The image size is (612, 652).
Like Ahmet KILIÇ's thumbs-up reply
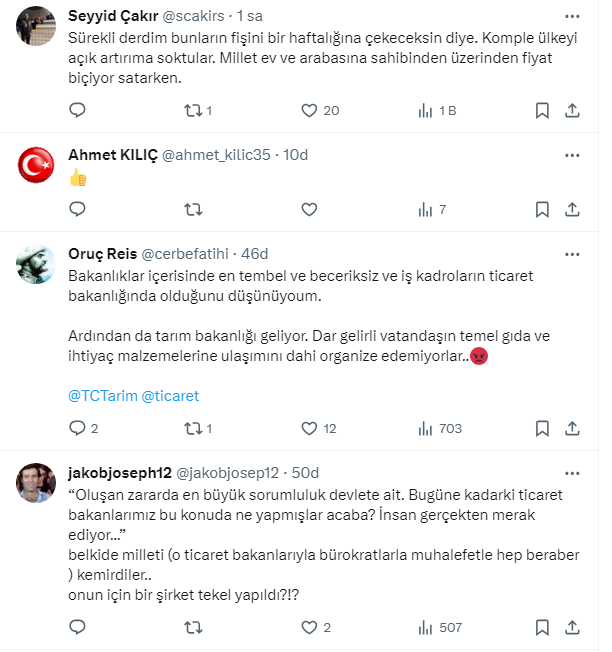[309, 210]
